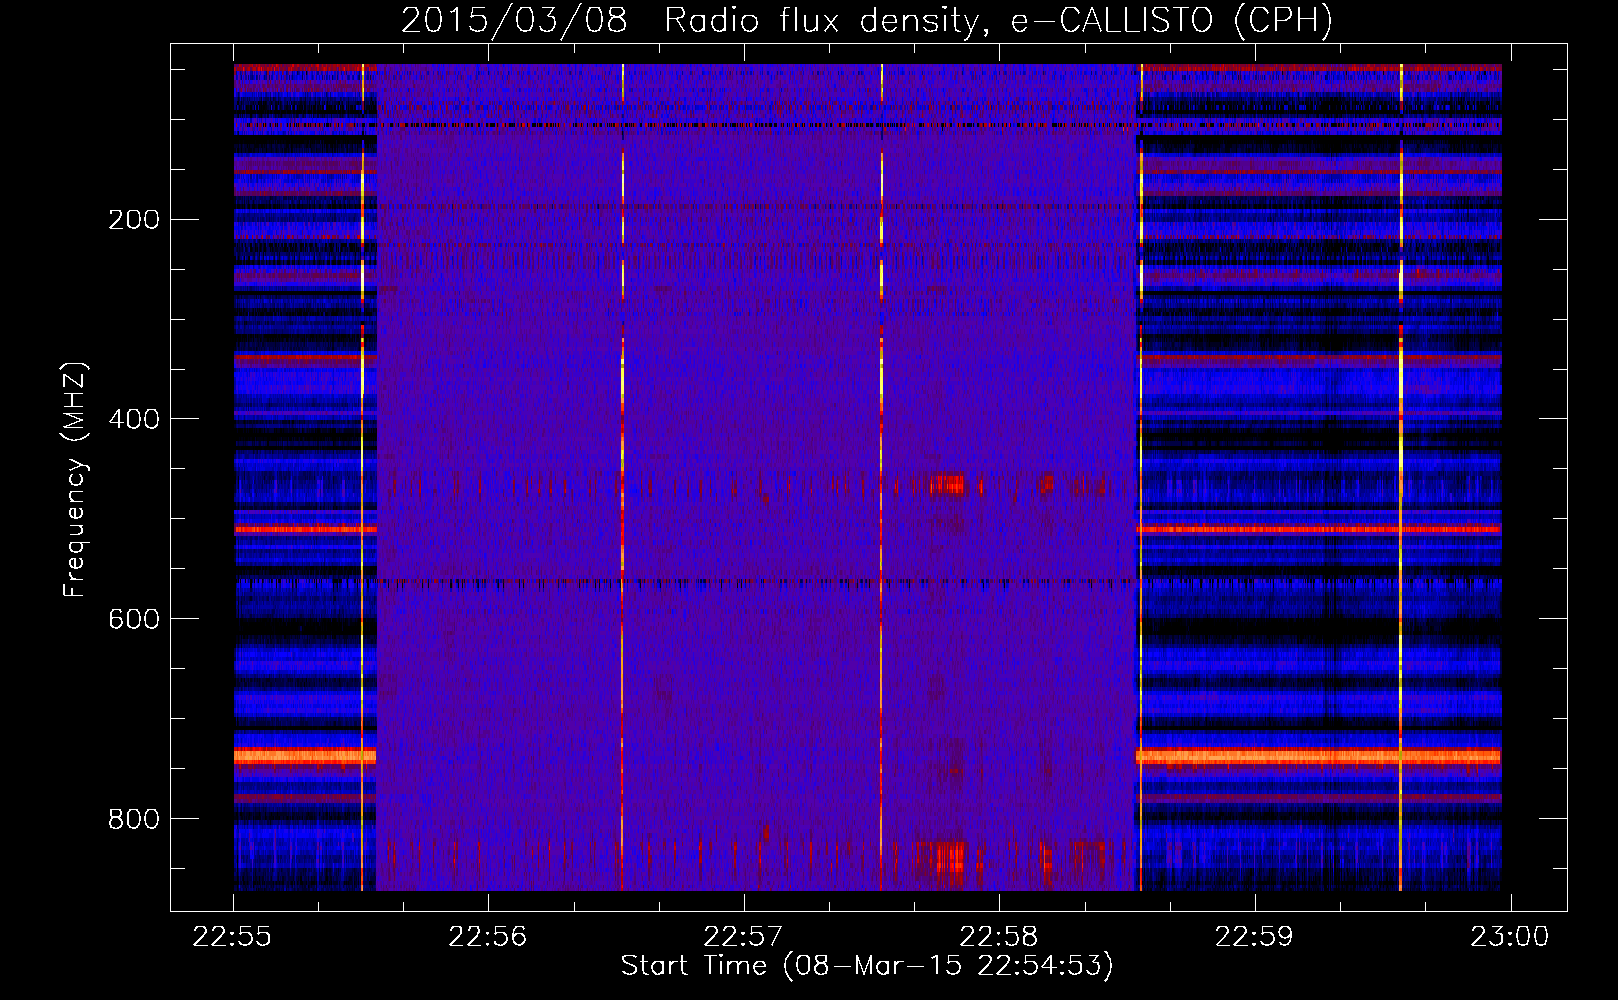Click the plot title '2015/03/08 Radio flux density'
This screenshot has width=1618, height=1000.
pos(866,20)
